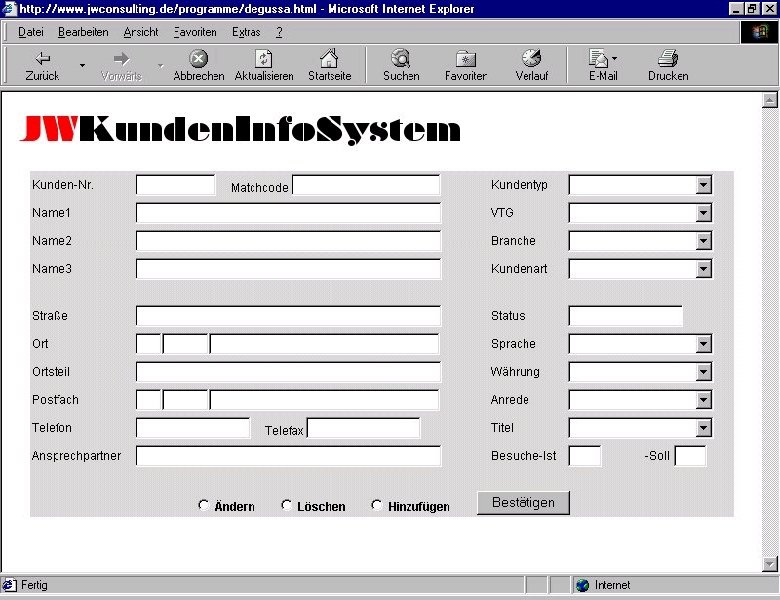
Task: Open the Branche dropdown list
Action: pyautogui.click(x=703, y=241)
